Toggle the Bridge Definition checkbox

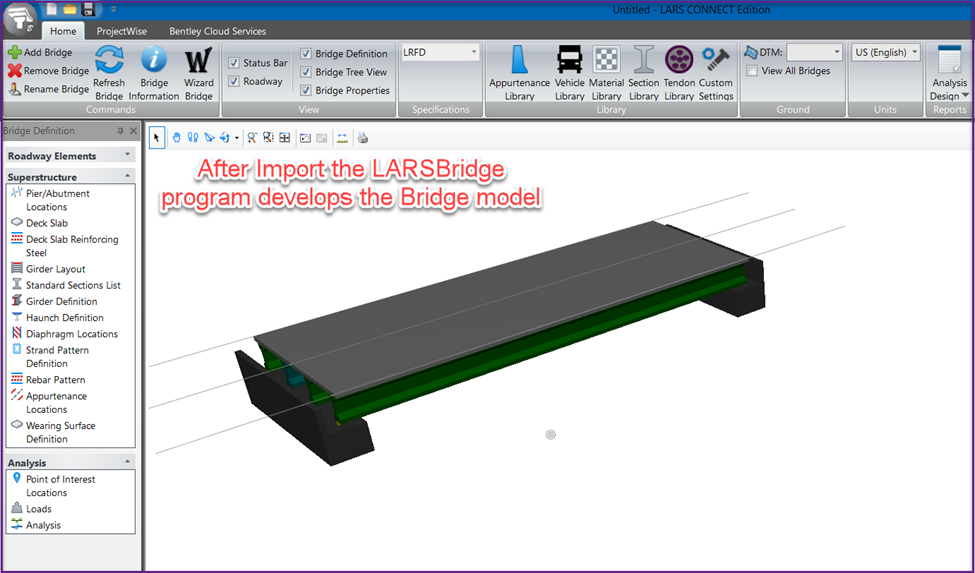[306, 53]
